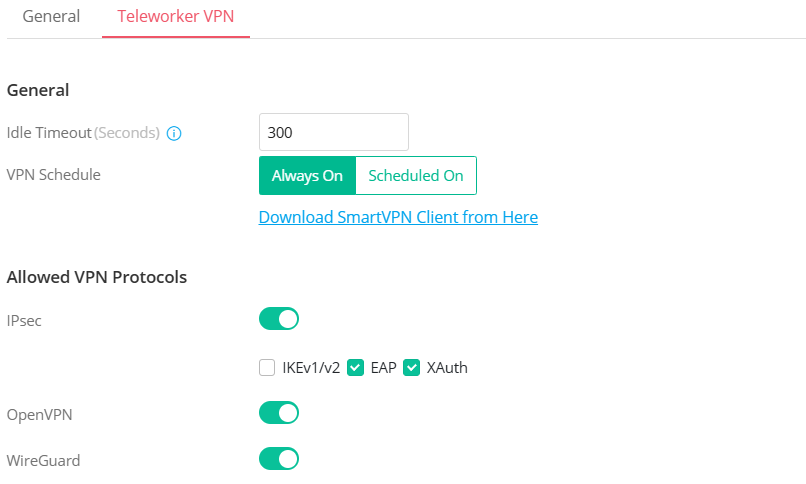
Task: Focus the Idle Timeout seconds field
Action: (x=333, y=132)
